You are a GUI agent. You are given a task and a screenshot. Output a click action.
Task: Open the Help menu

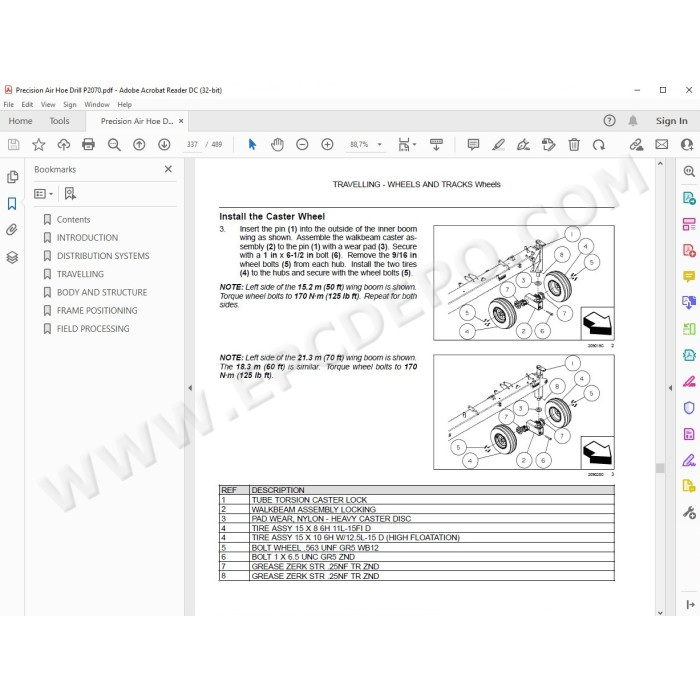pos(125,104)
